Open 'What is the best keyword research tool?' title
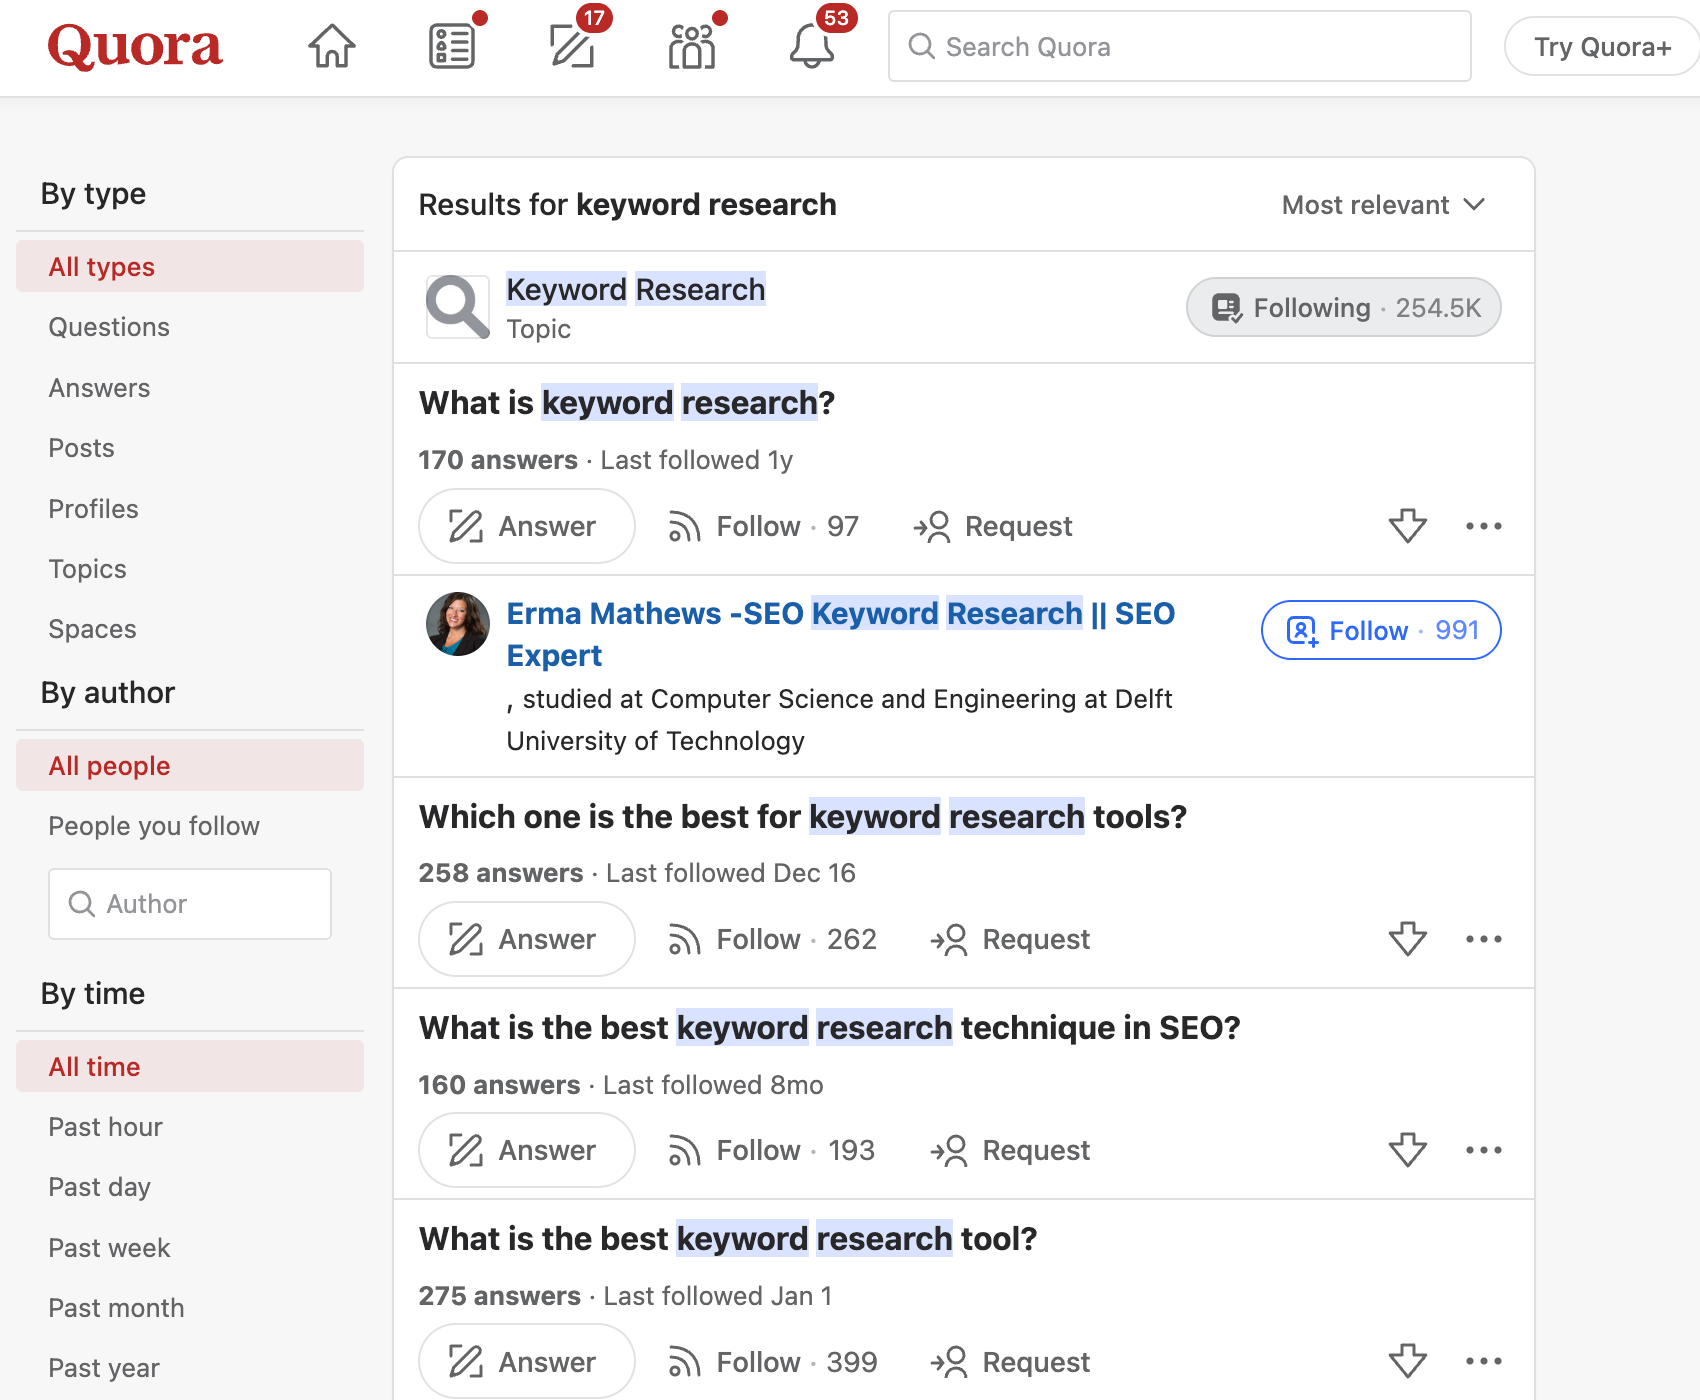The height and width of the screenshot is (1400, 1700). coord(728,1238)
